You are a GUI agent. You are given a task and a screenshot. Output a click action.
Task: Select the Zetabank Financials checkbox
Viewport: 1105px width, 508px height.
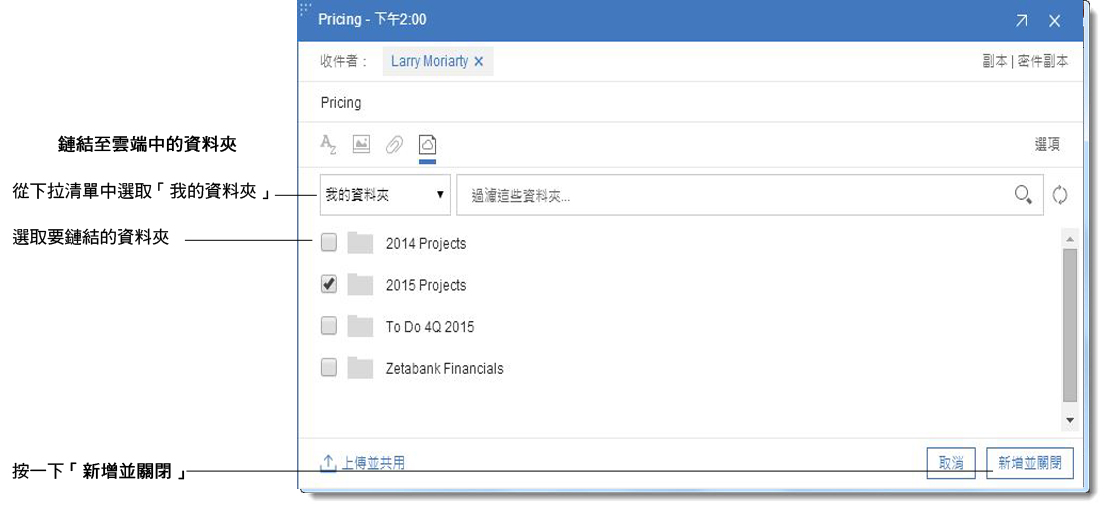click(x=328, y=368)
